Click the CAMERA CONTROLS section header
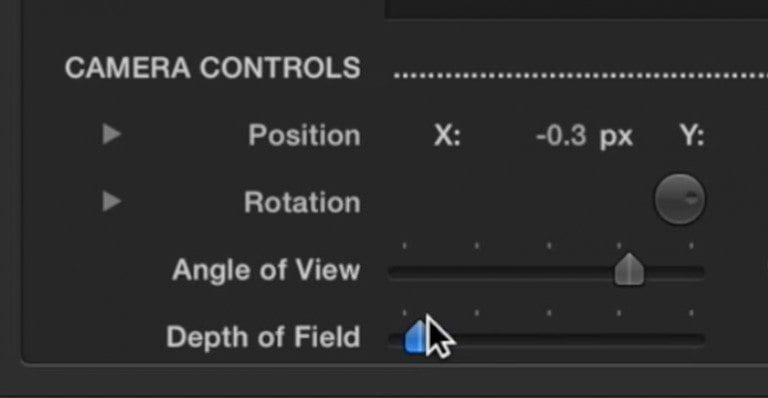The image size is (768, 398). point(213,68)
